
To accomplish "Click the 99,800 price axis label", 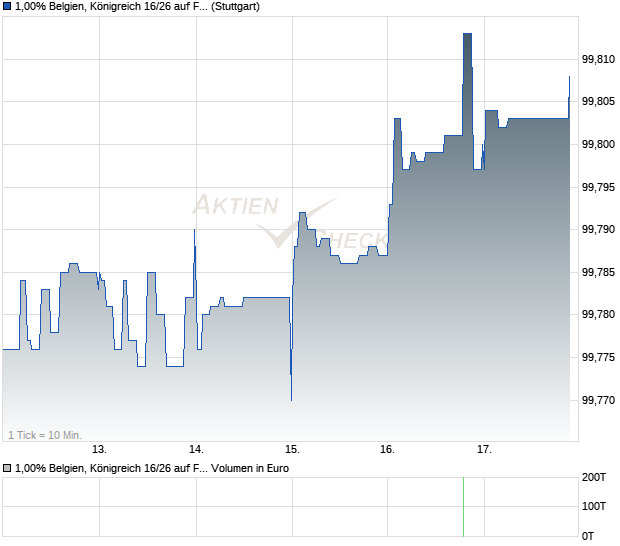I will click(x=599, y=144).
